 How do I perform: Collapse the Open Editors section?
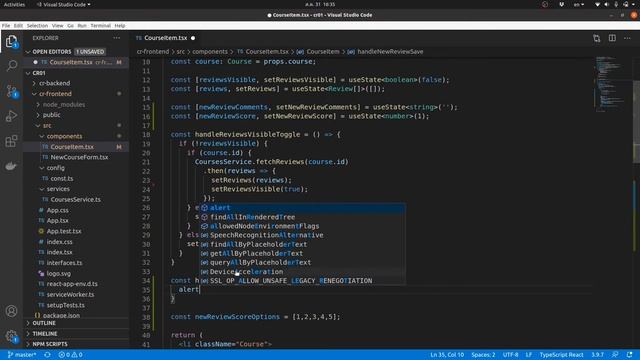point(76,52)
